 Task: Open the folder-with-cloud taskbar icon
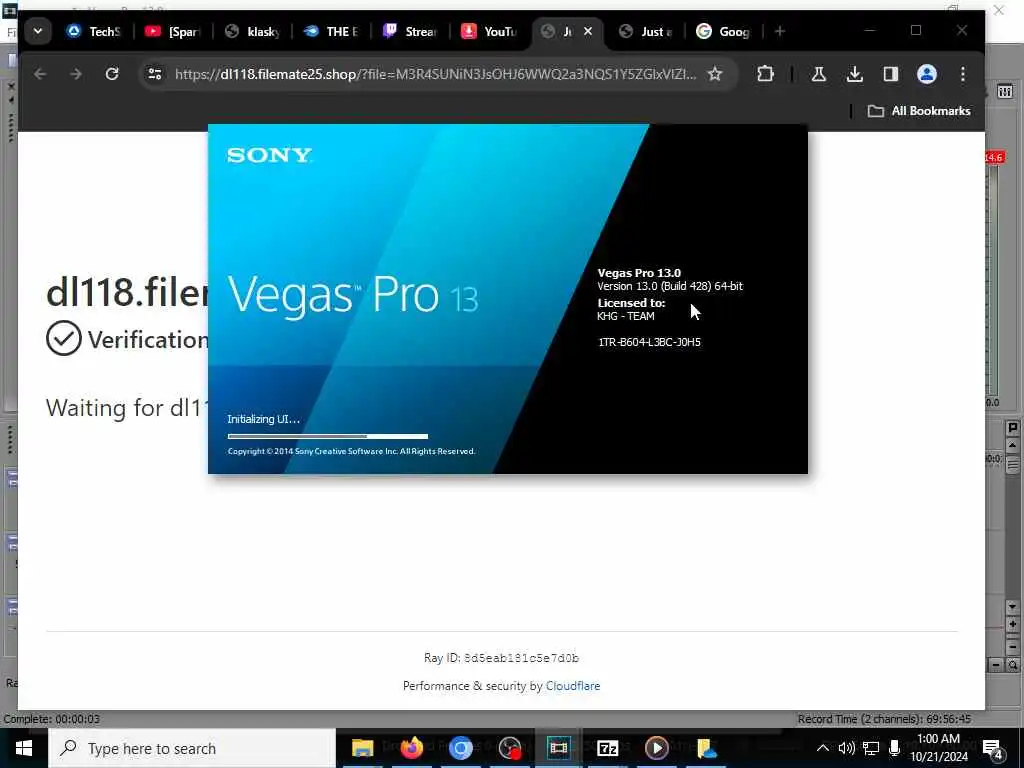(706, 748)
